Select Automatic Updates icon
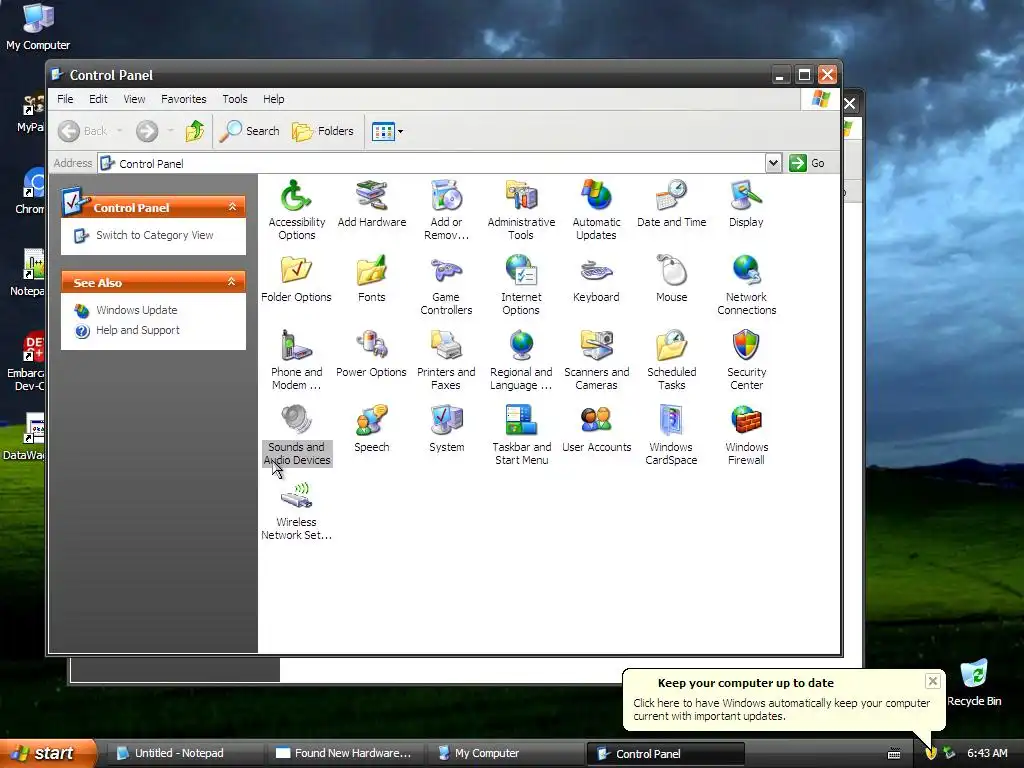Image resolution: width=1024 pixels, height=768 pixels. (x=596, y=209)
